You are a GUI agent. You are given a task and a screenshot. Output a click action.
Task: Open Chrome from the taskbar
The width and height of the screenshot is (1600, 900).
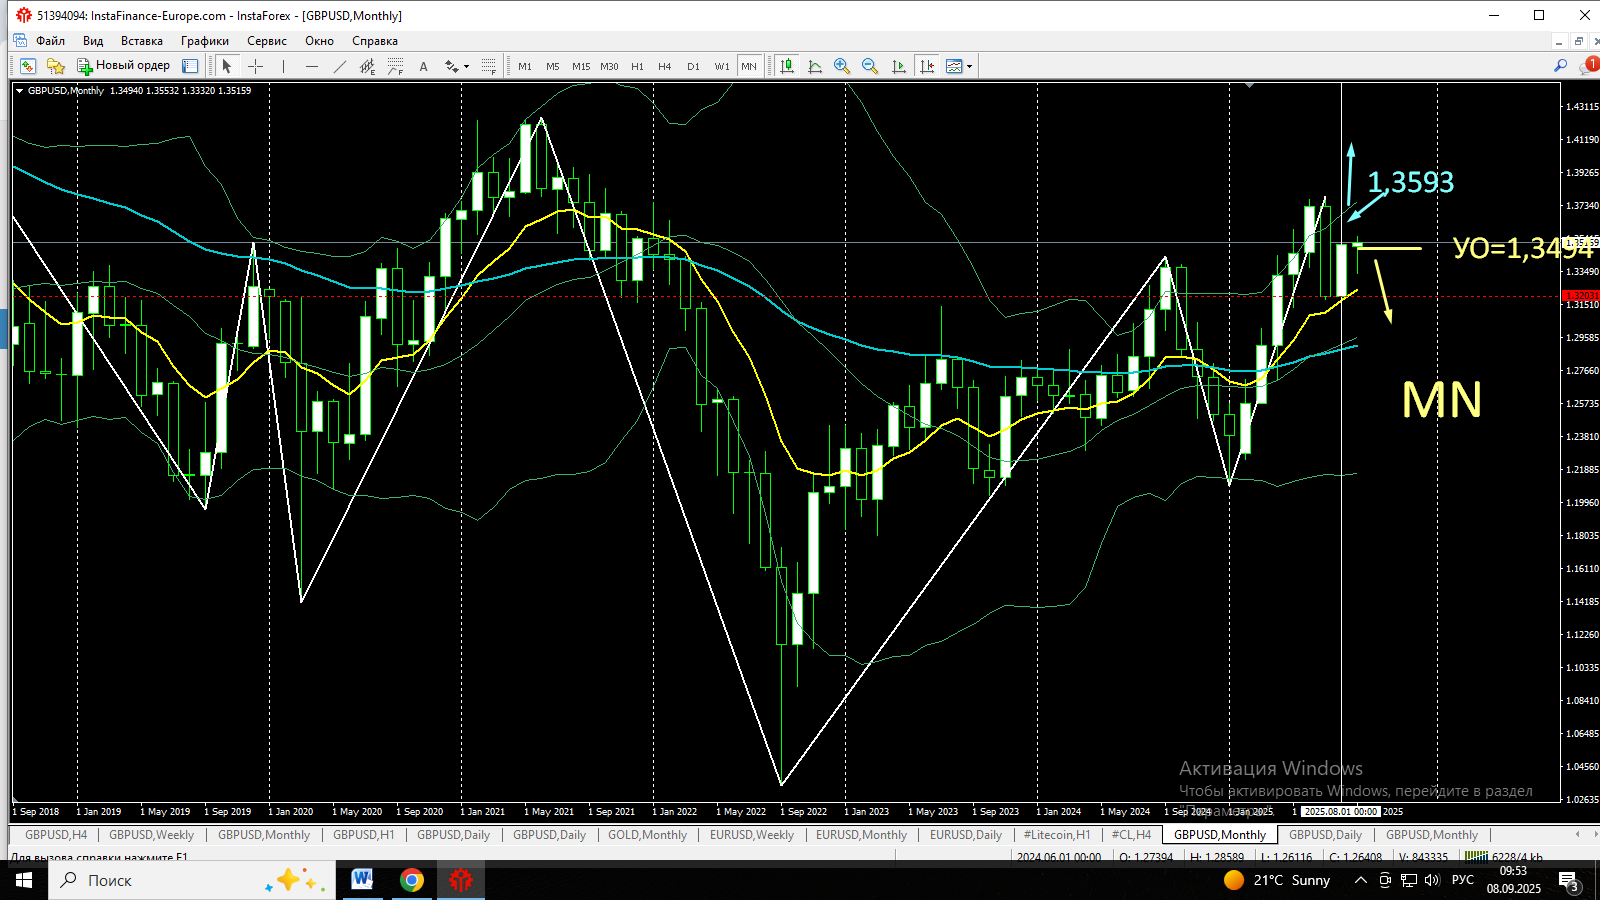[x=411, y=880]
